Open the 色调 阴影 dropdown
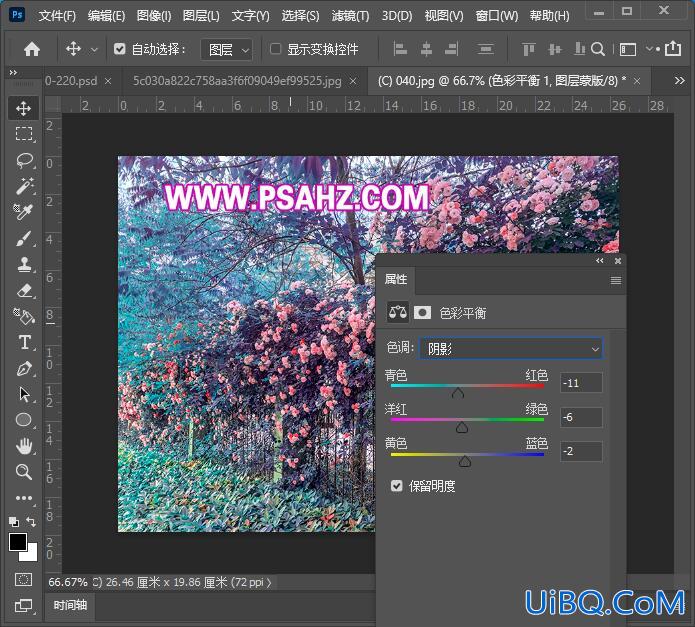Image resolution: width=695 pixels, height=627 pixels. pos(511,348)
